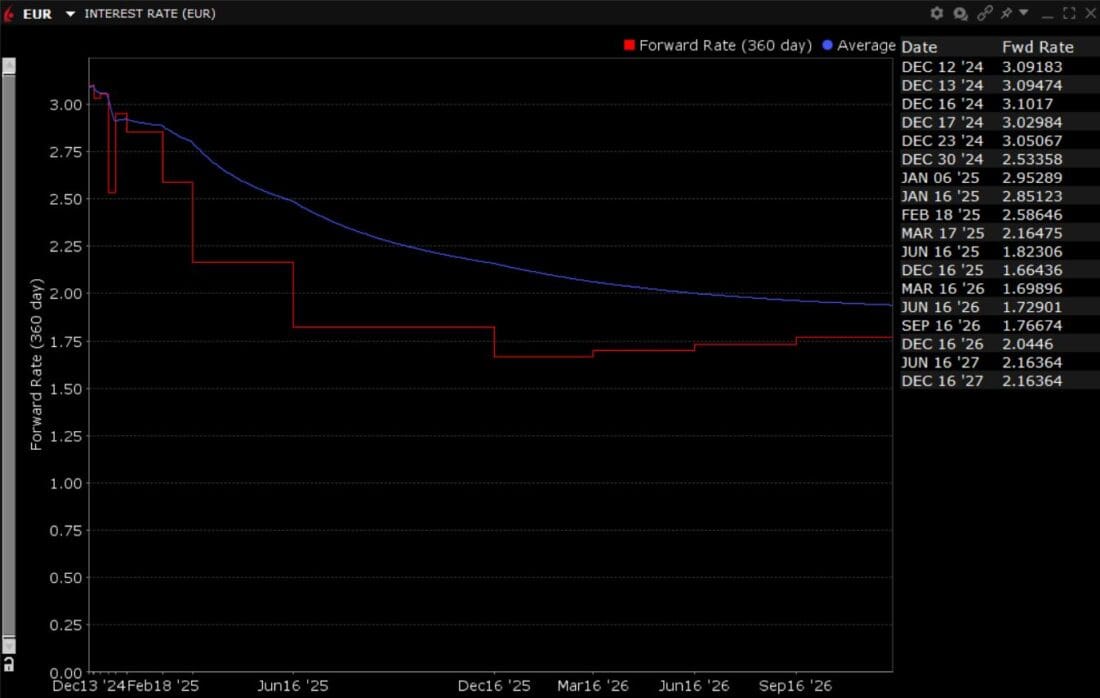1100x698 pixels.
Task: Select the MAR 17 '25 date cell
Action: (943, 233)
